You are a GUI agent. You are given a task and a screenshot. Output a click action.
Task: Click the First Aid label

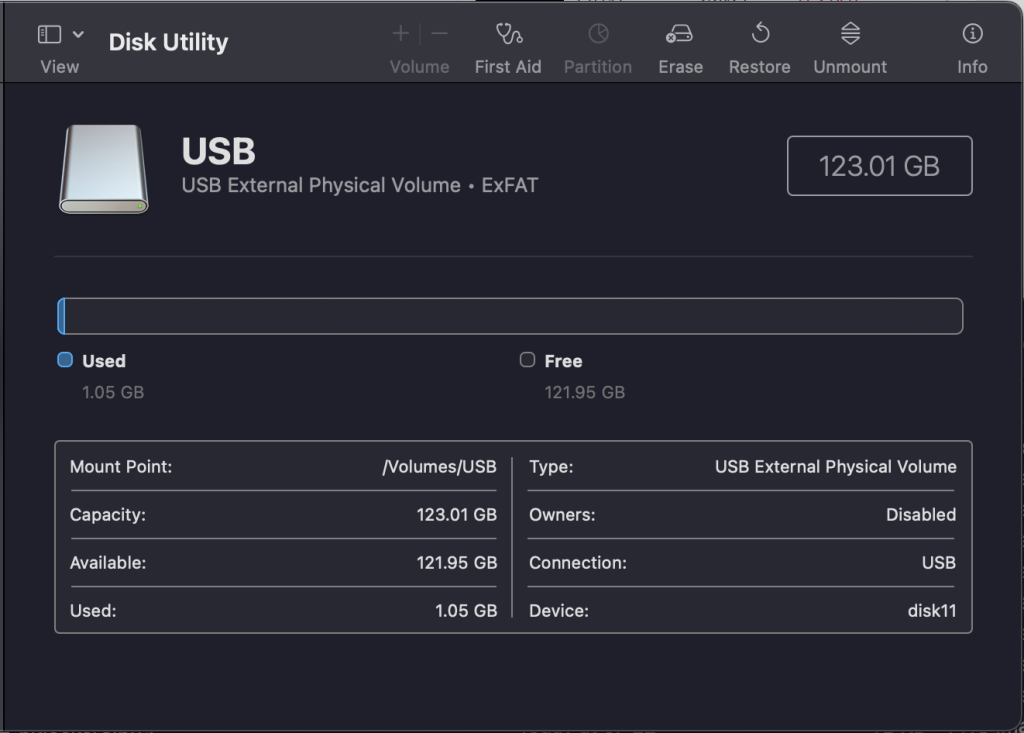(x=508, y=67)
